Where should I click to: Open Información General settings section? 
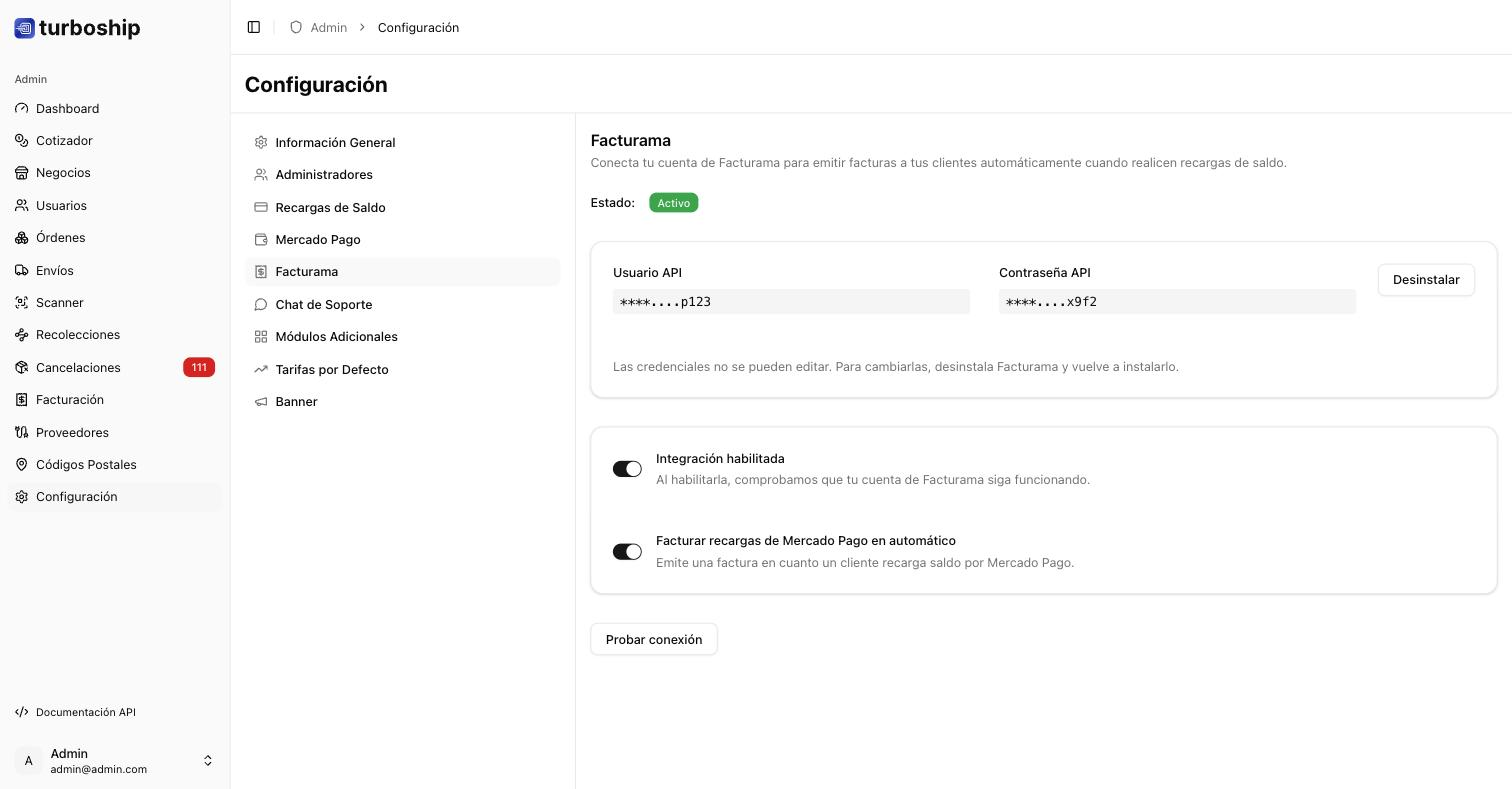pyautogui.click(x=402, y=143)
